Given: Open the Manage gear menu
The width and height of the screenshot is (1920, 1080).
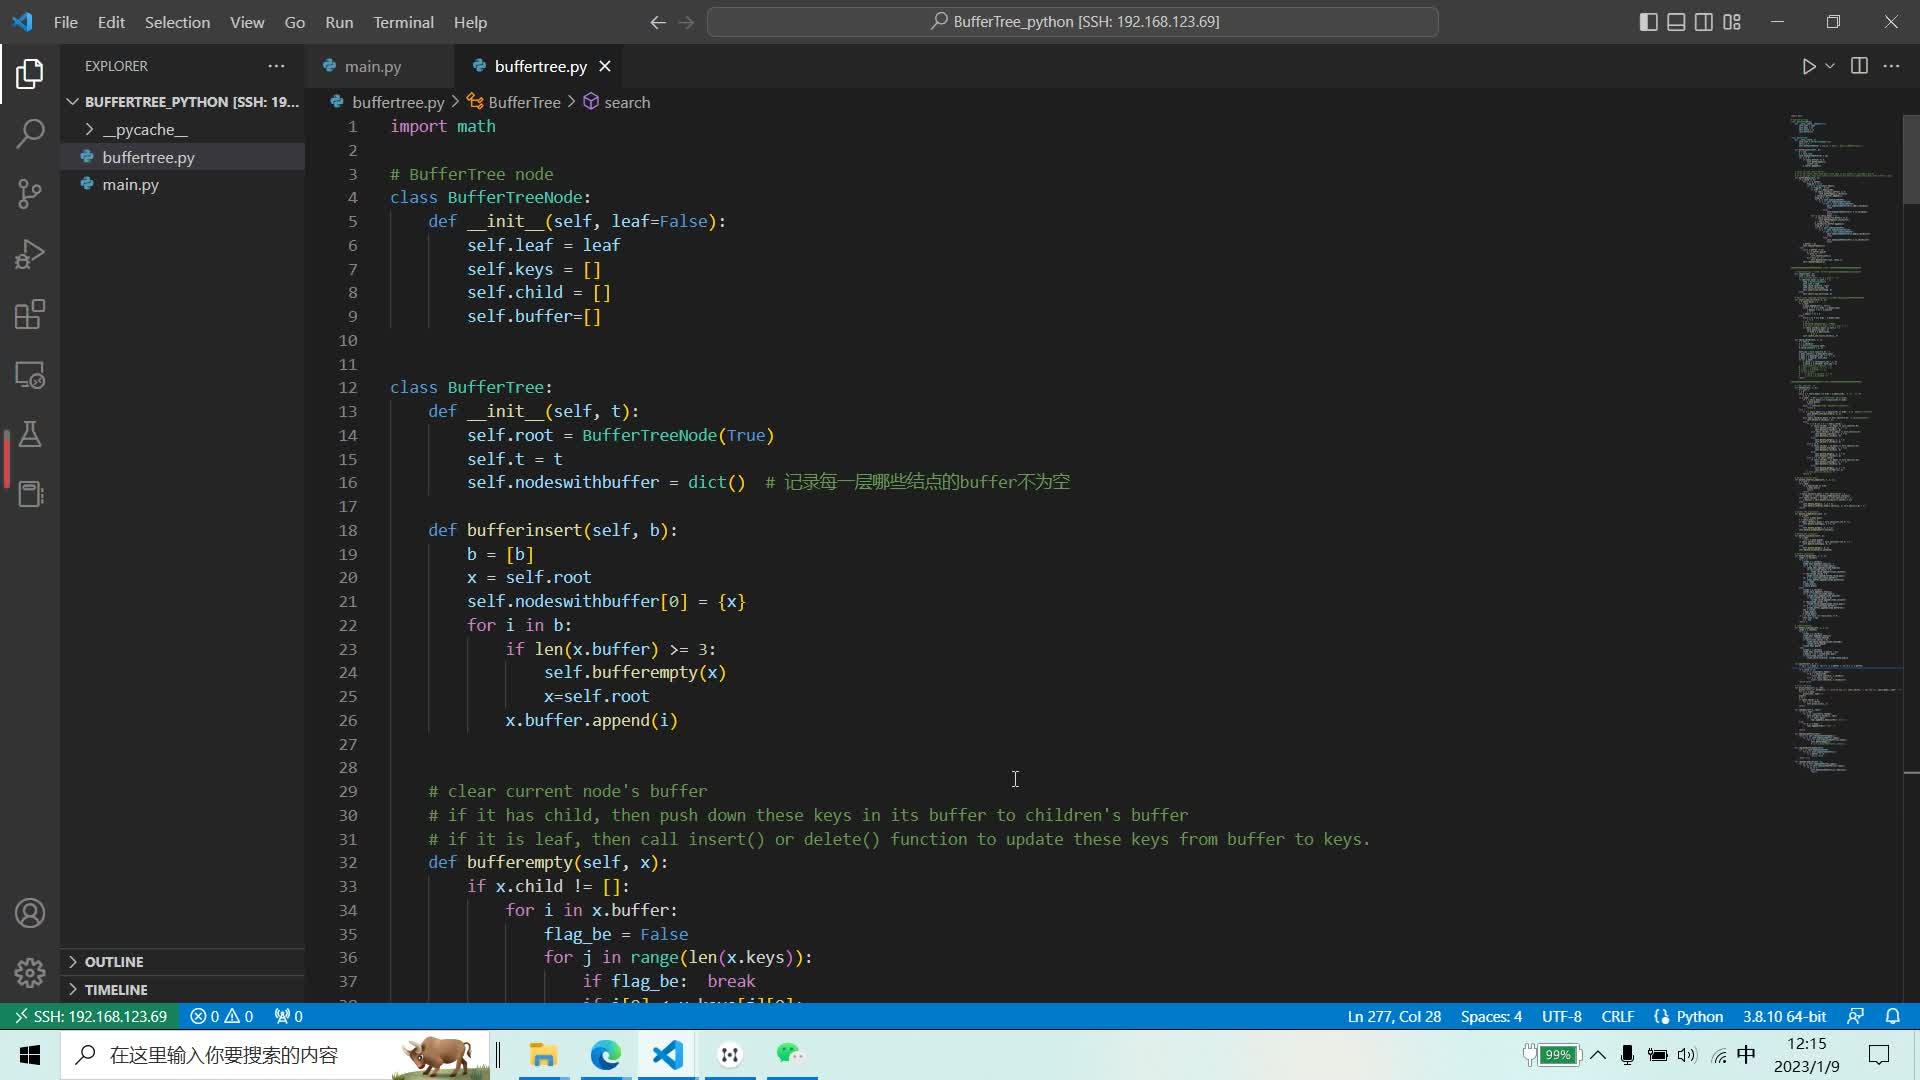Looking at the screenshot, I should pos(30,972).
